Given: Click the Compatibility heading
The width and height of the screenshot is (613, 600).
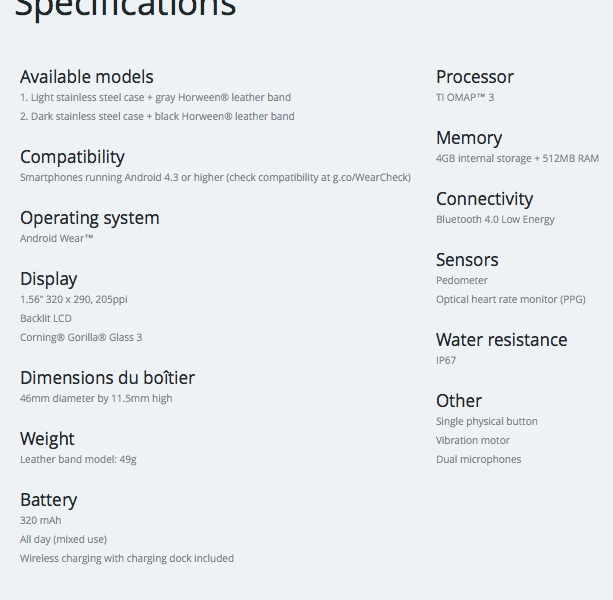Looking at the screenshot, I should click(x=72, y=156).
